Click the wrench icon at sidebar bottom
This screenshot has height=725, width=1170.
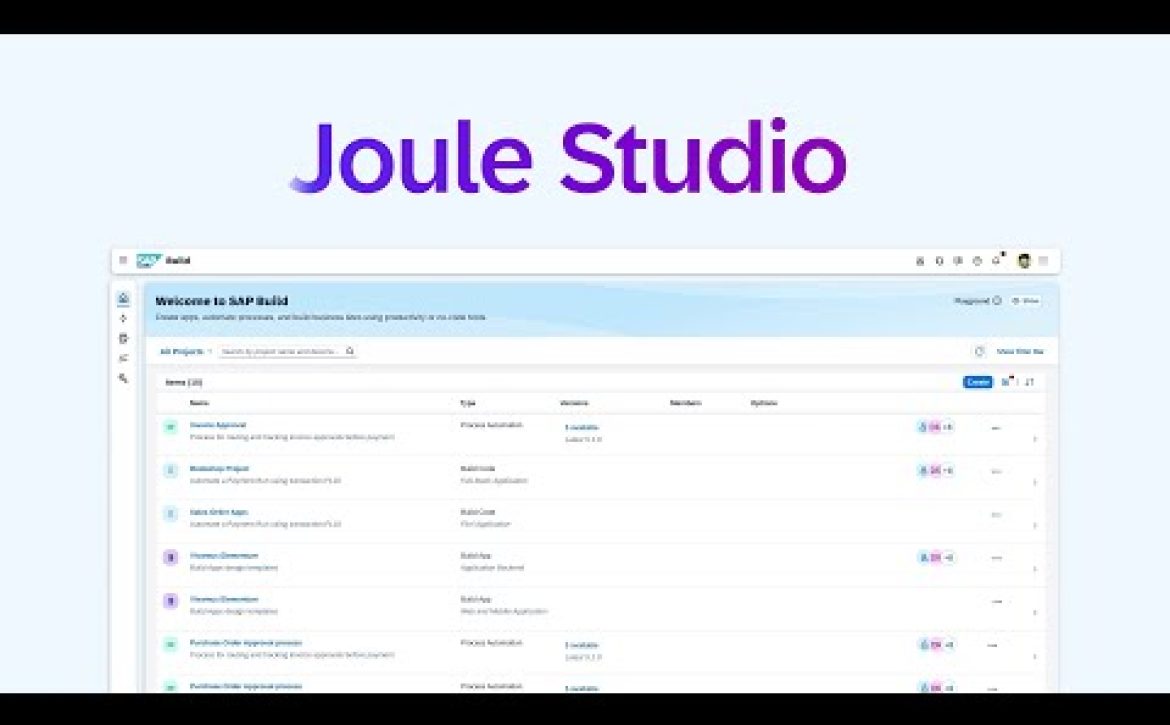pos(123,378)
